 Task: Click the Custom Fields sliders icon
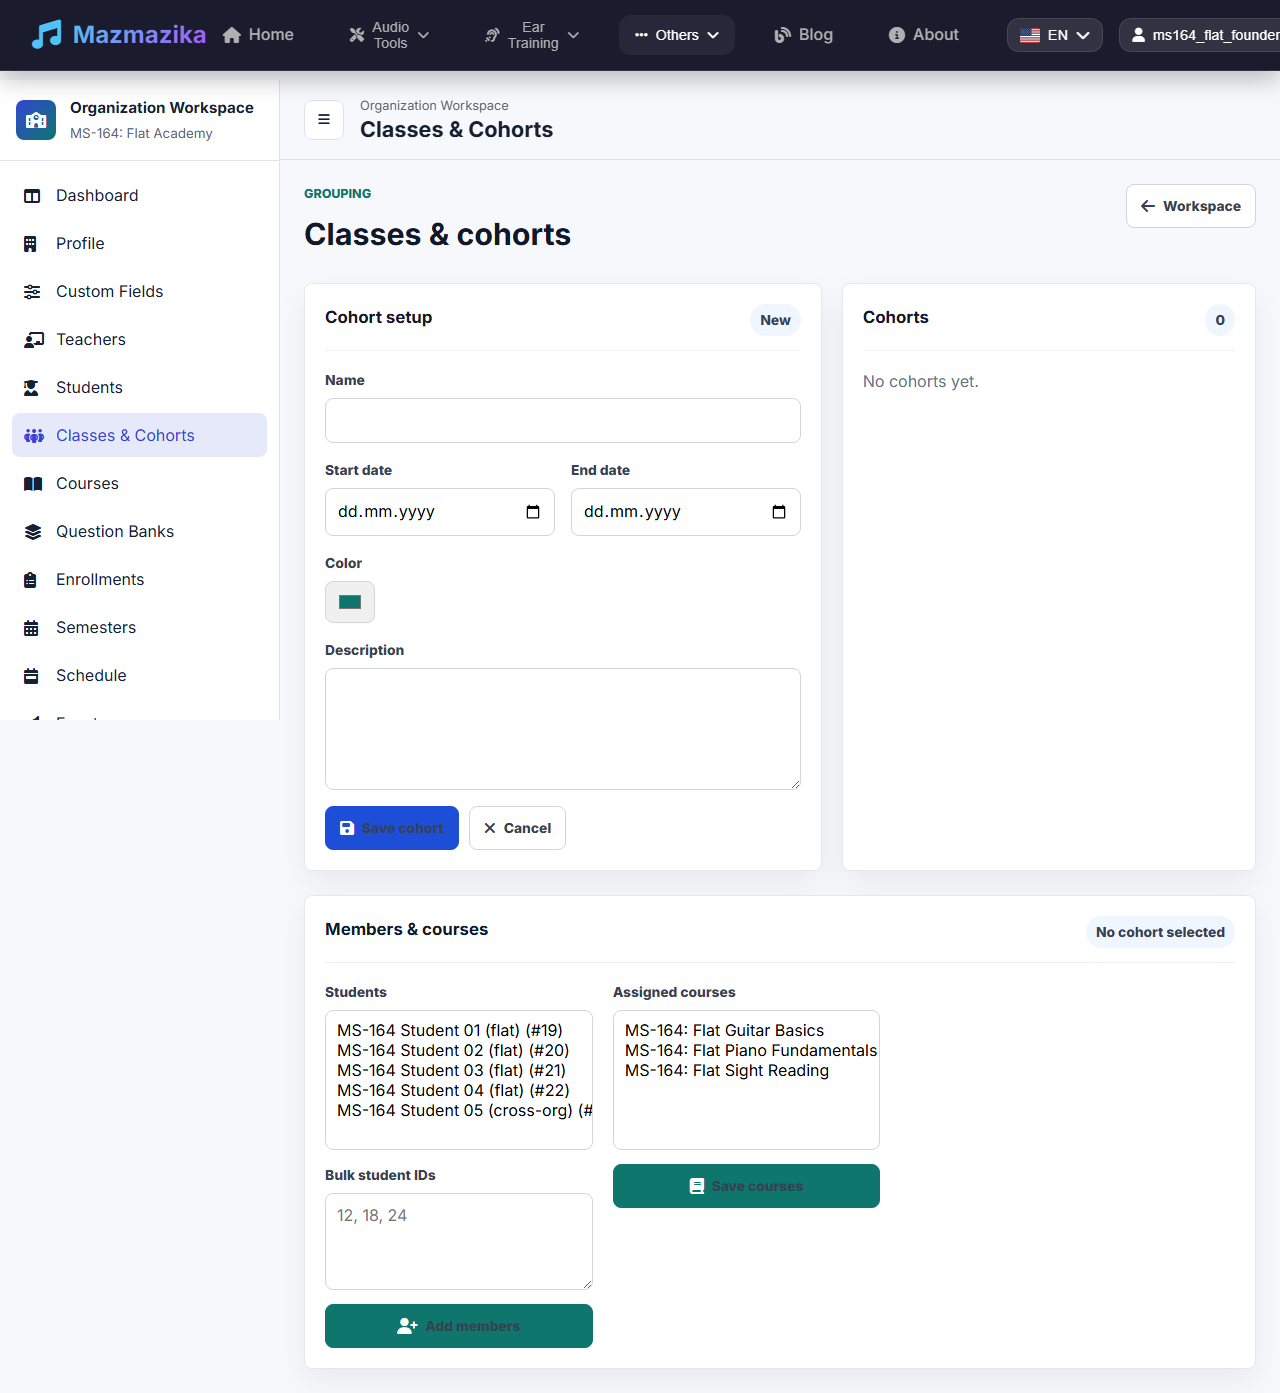32,292
